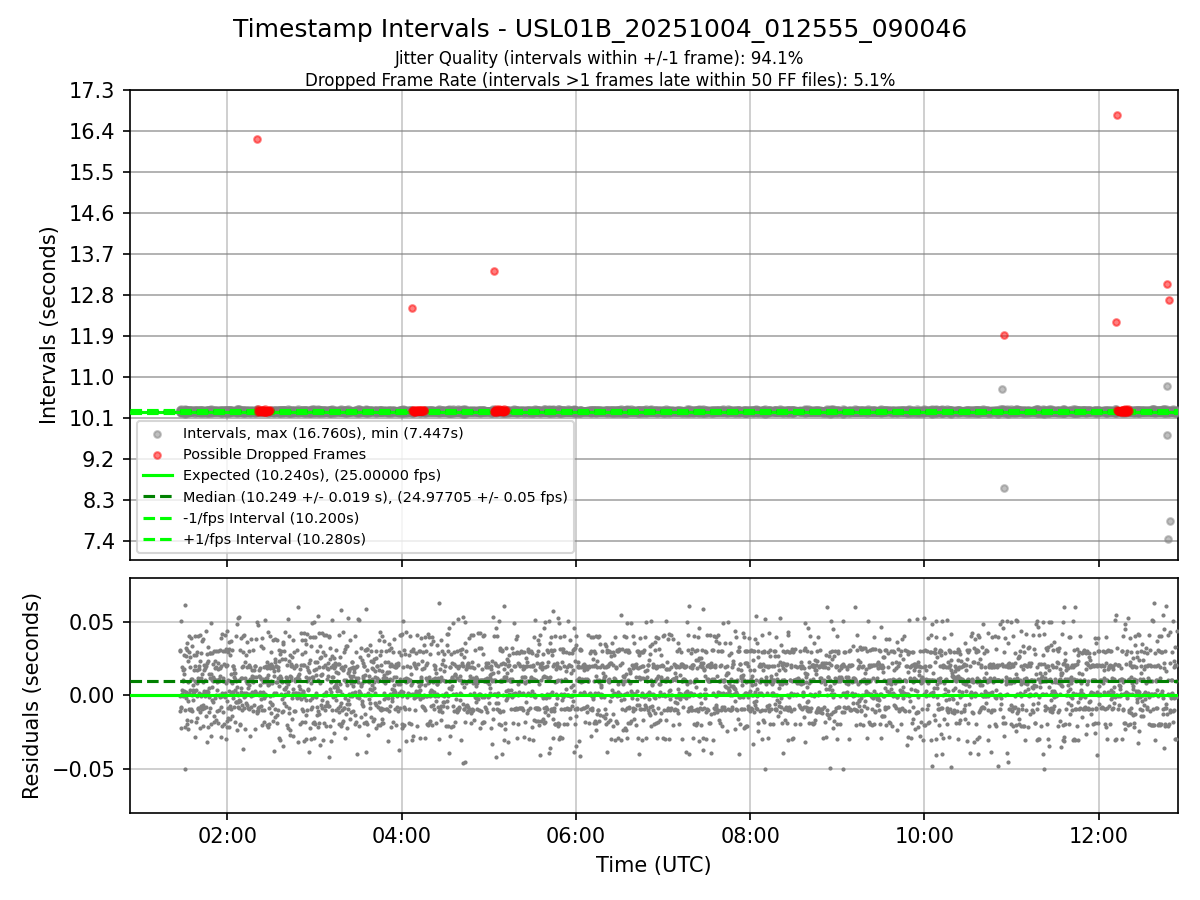Image resolution: width=1200 pixels, height=900 pixels.
Task: Click the time tick label "06:00"
Action: [x=576, y=834]
